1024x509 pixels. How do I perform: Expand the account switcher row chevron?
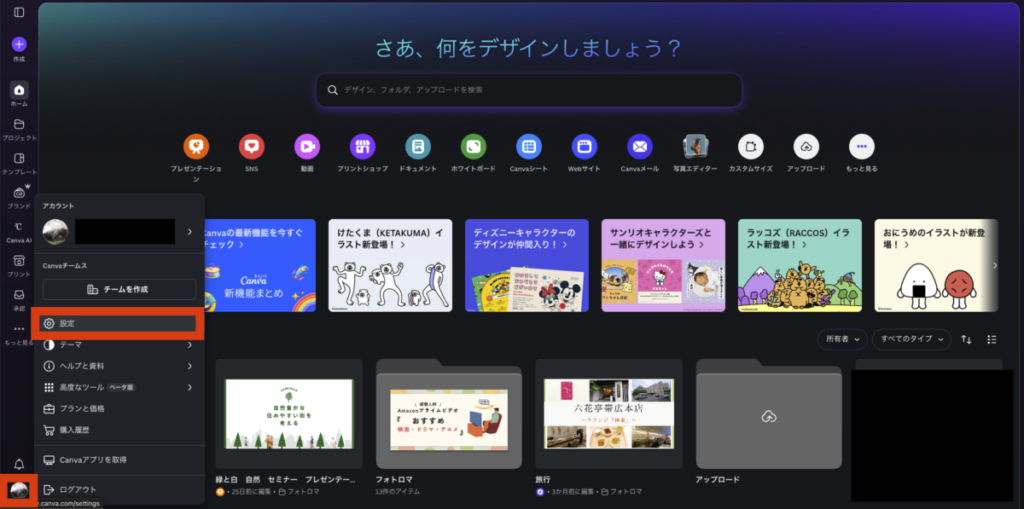tap(190, 231)
